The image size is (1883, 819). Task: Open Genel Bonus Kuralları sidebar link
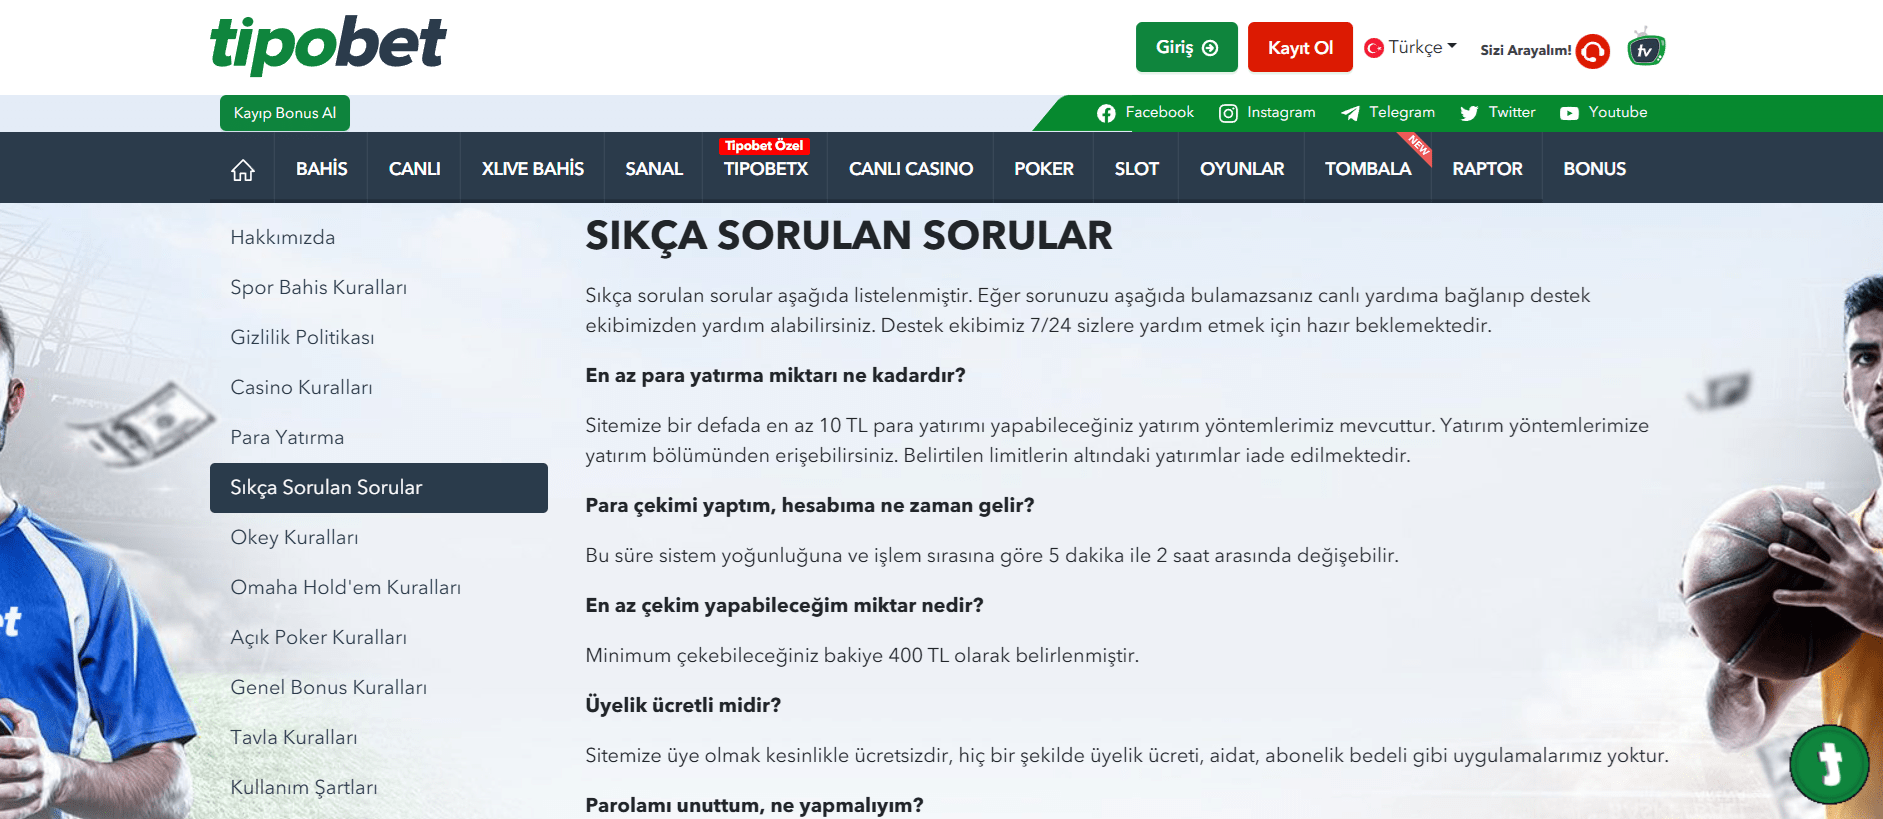[328, 687]
